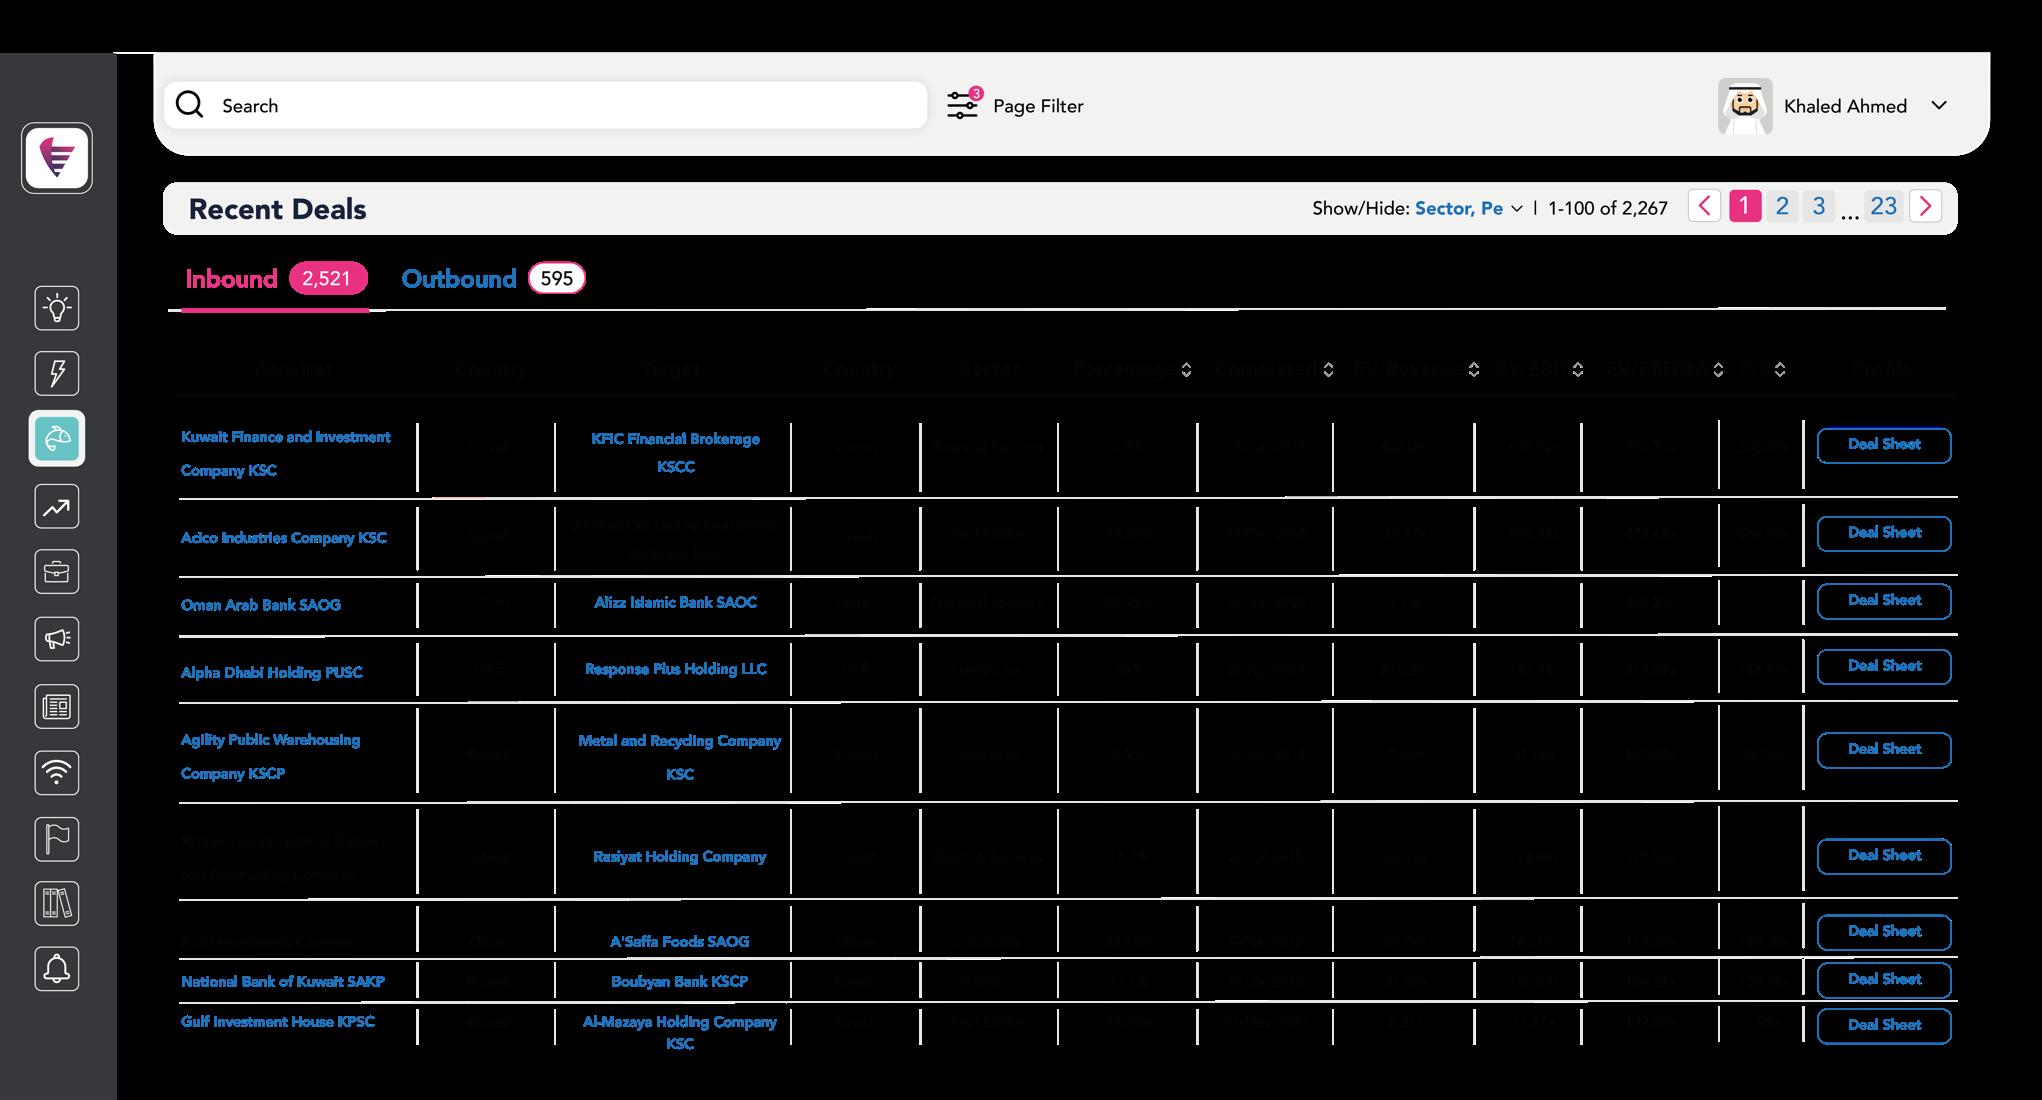Sort by Percentage column arrows
The width and height of the screenshot is (2042, 1100).
pyautogui.click(x=1186, y=370)
